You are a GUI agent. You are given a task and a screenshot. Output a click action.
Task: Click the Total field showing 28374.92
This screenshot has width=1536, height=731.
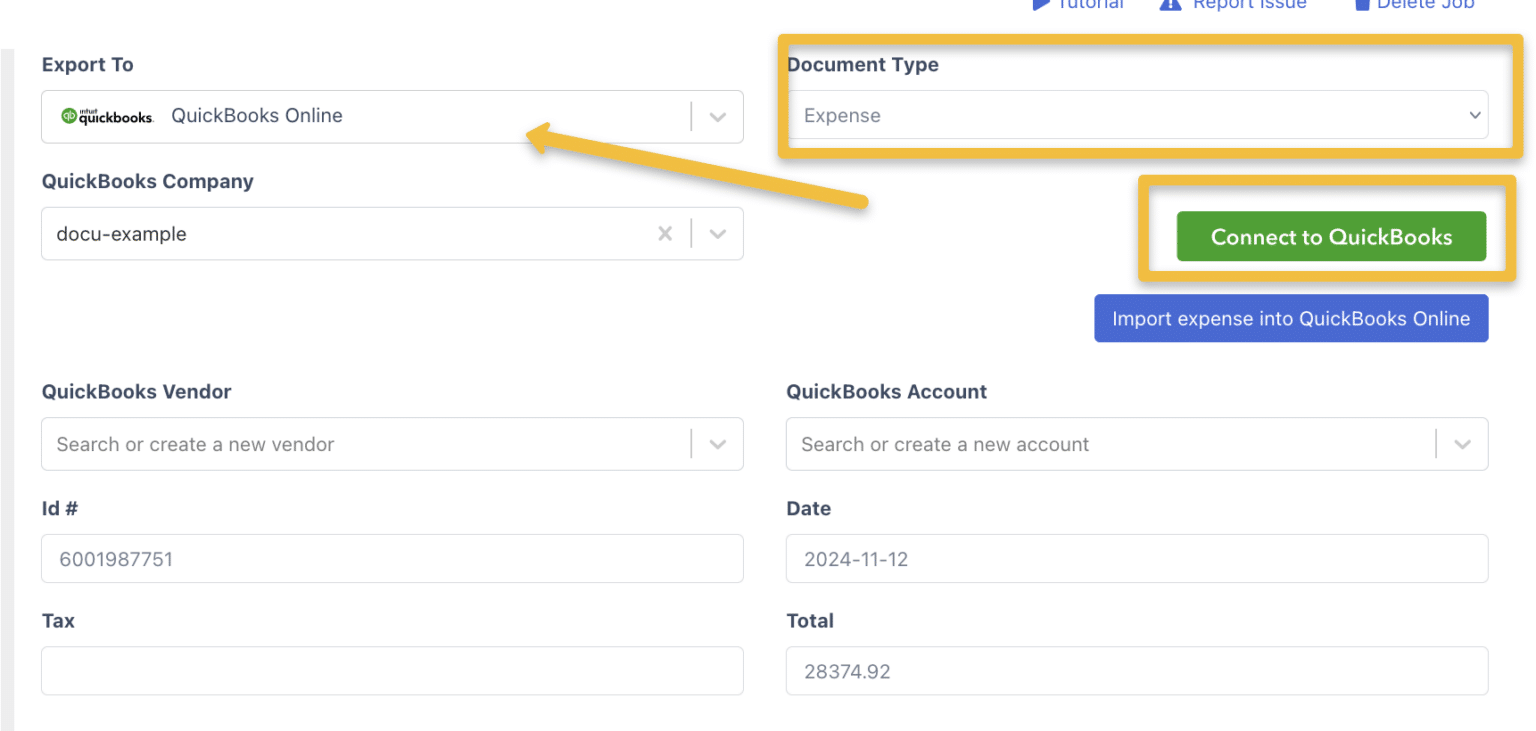[1136, 671]
